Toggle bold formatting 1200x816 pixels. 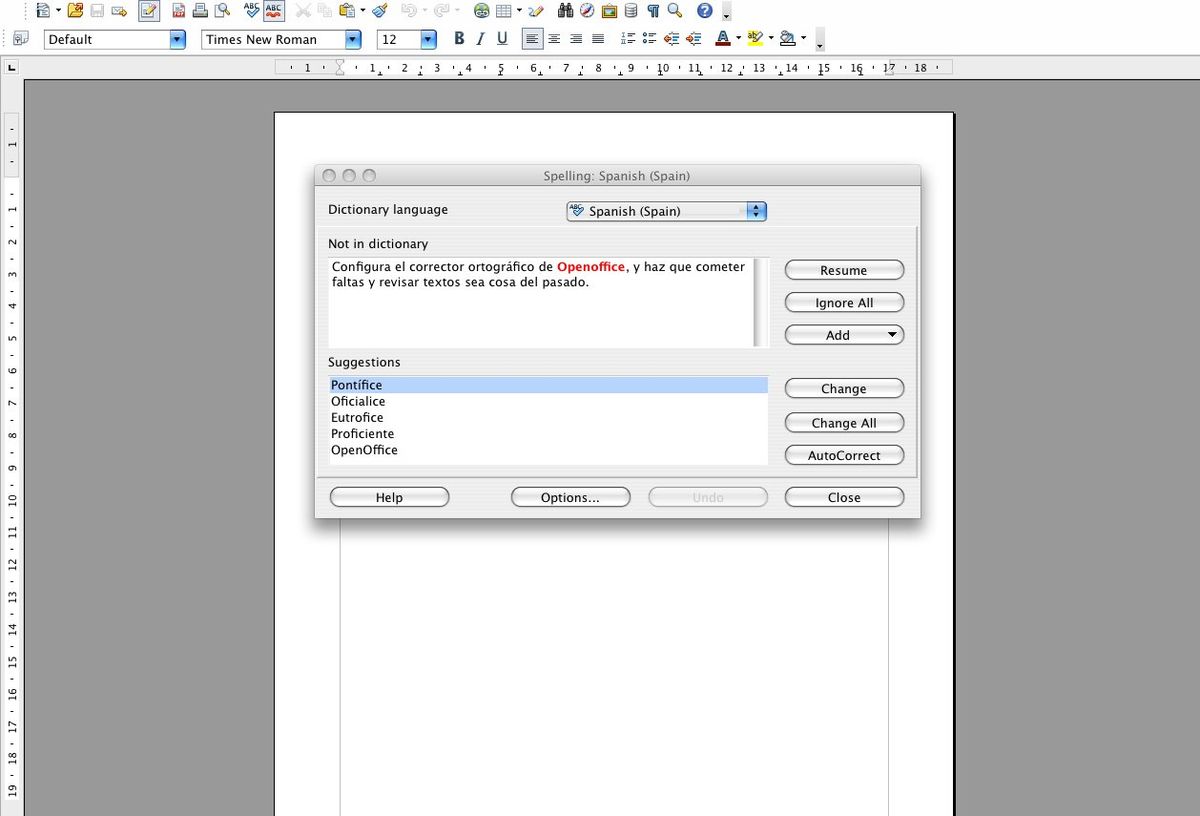click(x=459, y=38)
